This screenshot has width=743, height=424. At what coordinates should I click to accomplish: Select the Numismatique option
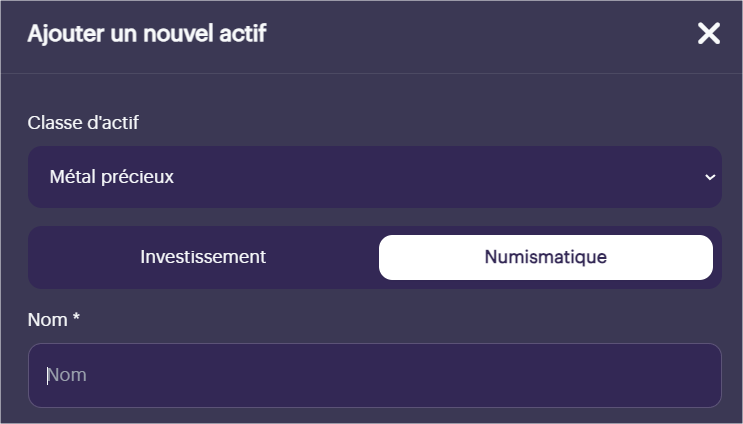(x=546, y=257)
